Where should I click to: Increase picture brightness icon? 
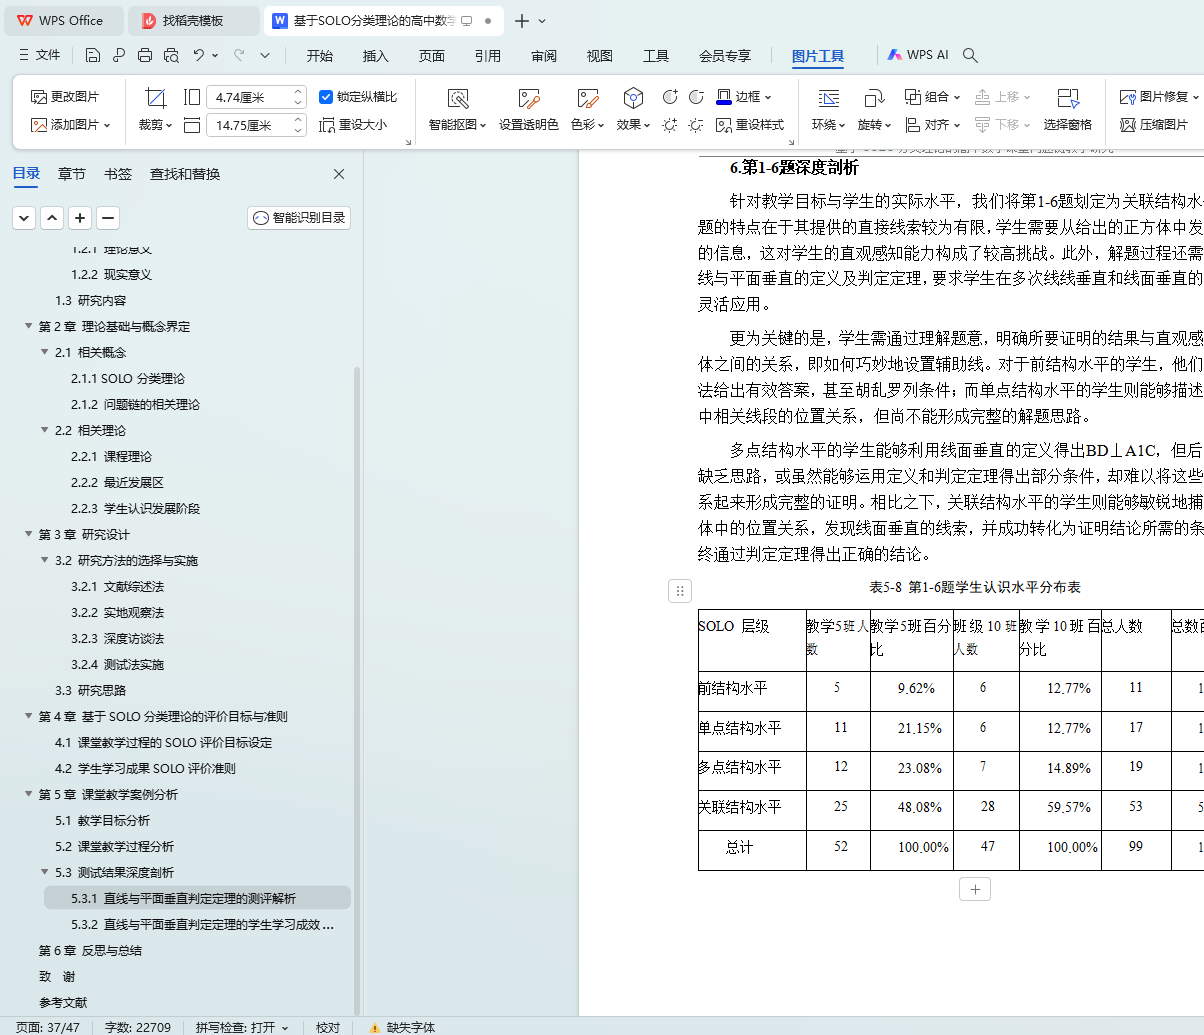(x=670, y=125)
